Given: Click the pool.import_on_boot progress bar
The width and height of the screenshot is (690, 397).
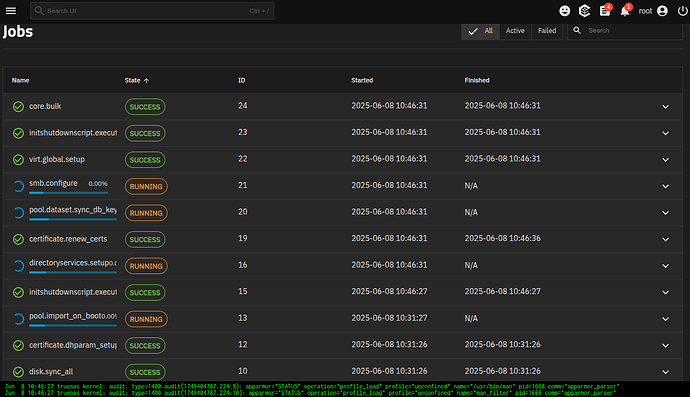Looking at the screenshot, I should [x=73, y=325].
